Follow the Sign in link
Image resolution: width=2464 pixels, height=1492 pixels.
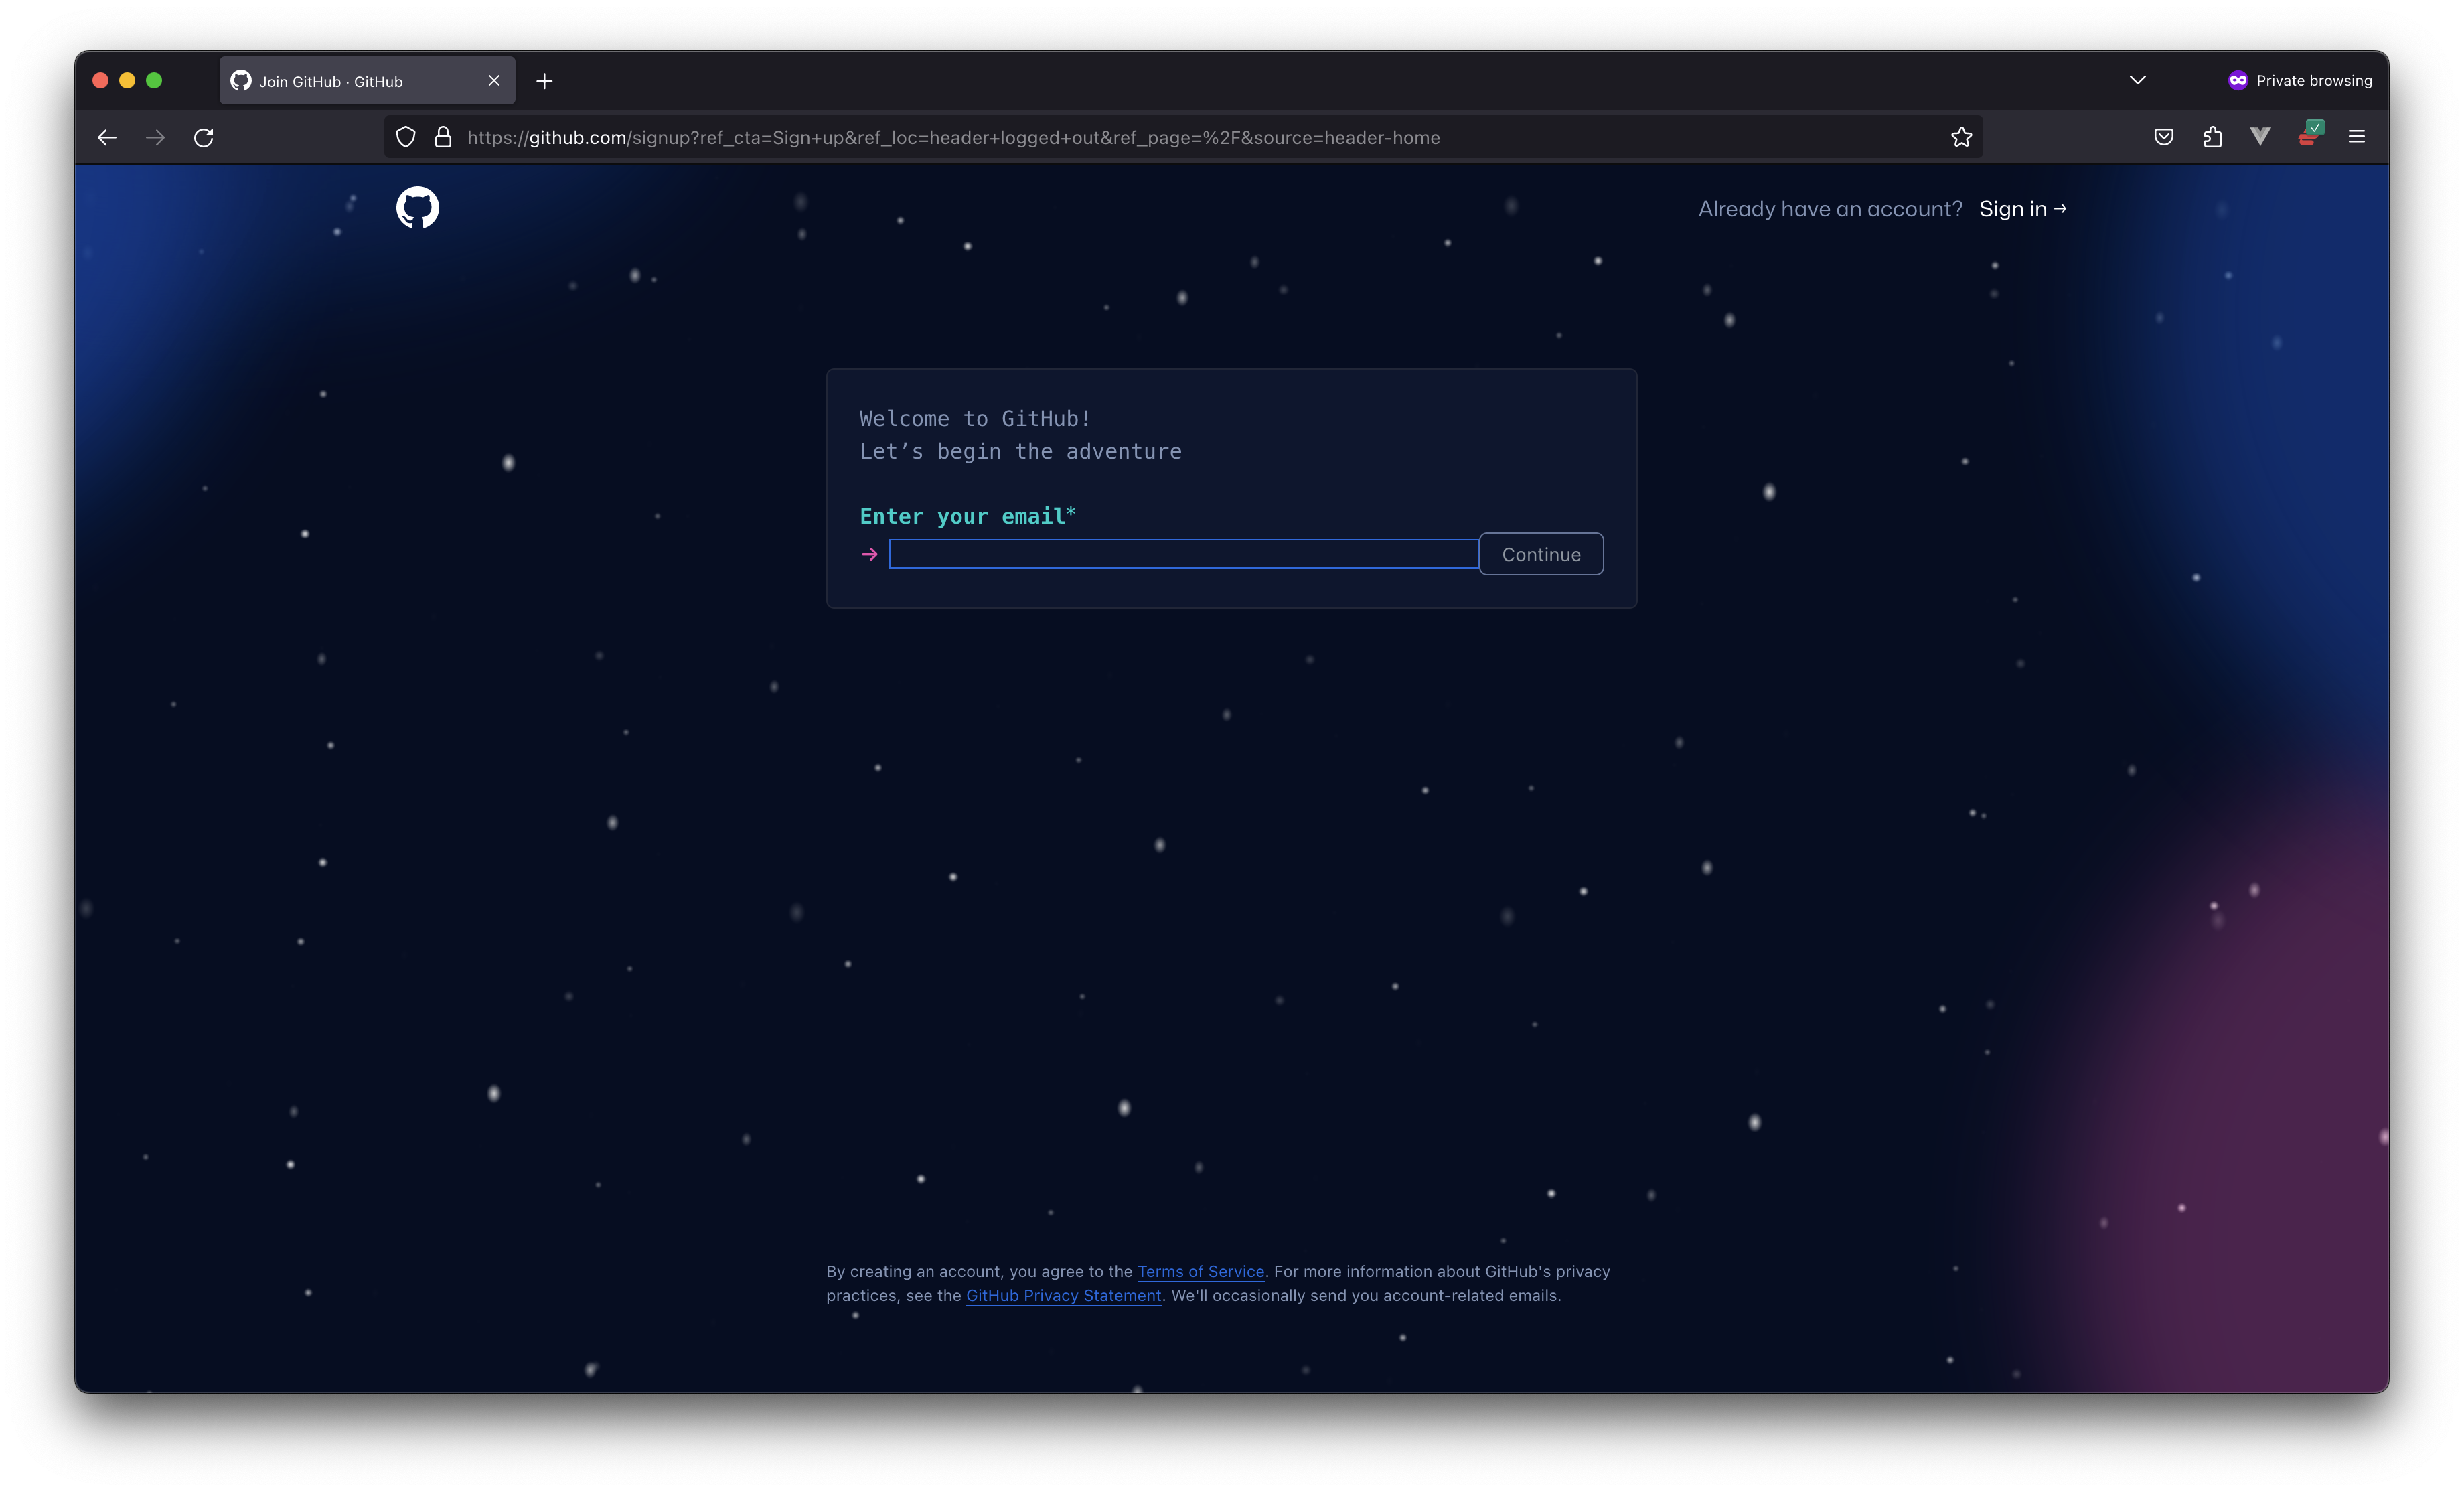(x=2021, y=209)
